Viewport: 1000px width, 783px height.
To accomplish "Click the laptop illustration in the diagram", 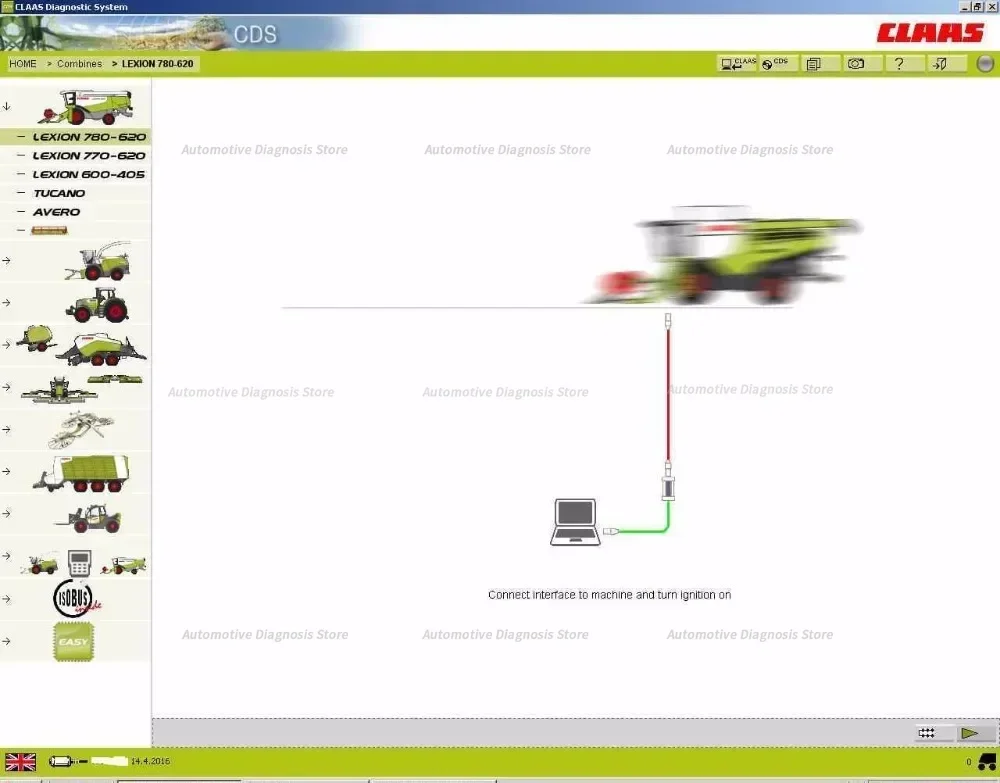I will pos(575,522).
